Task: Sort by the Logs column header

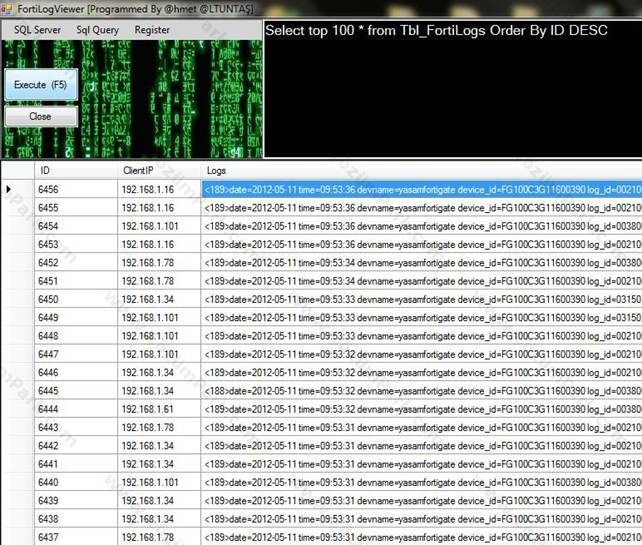Action: point(421,170)
